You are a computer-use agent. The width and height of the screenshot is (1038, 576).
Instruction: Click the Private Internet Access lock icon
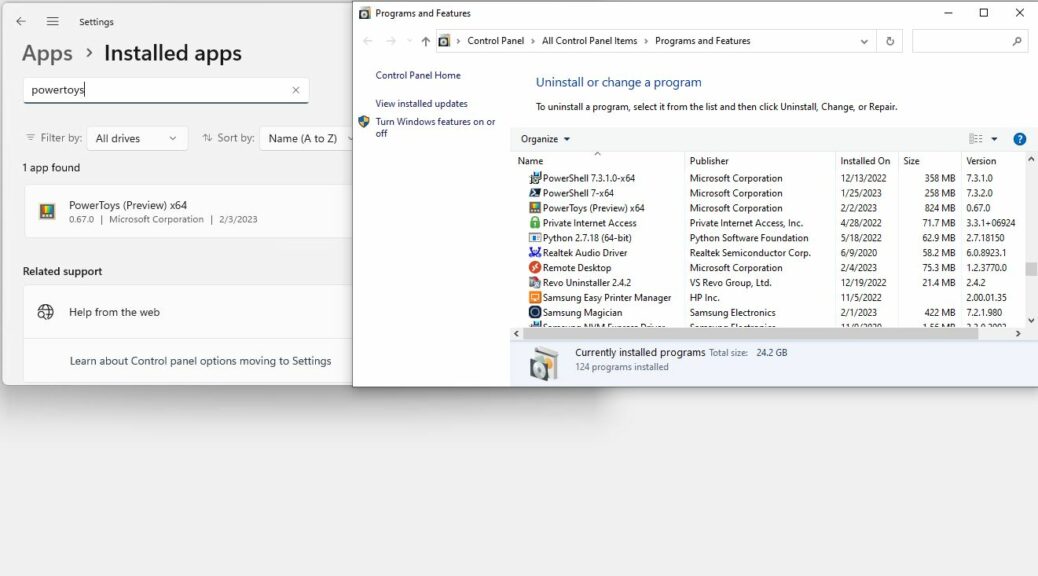(x=535, y=222)
